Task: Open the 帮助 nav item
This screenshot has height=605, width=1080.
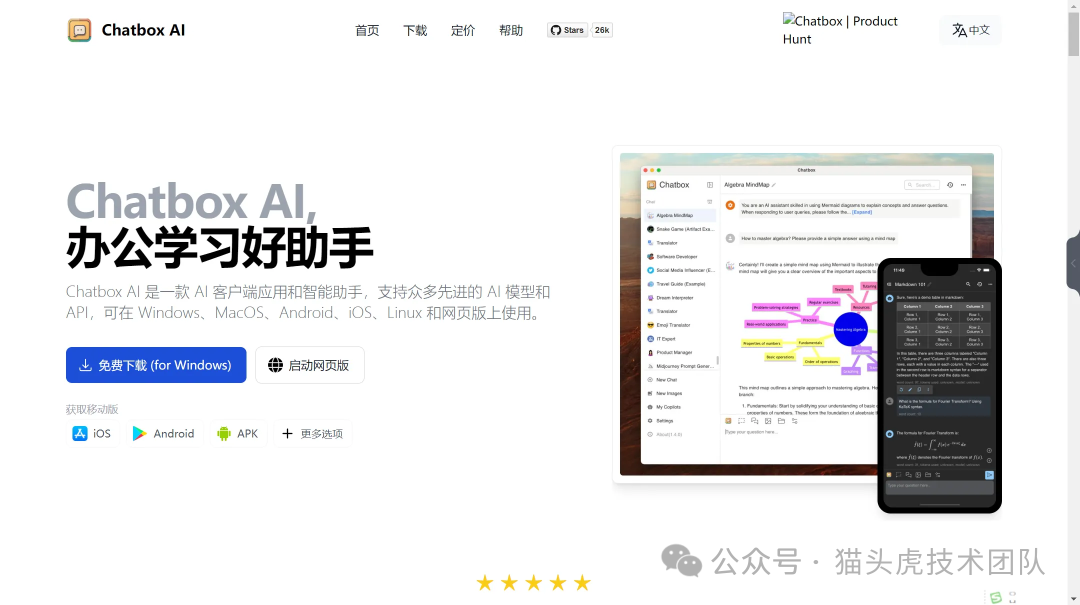Action: tap(511, 30)
